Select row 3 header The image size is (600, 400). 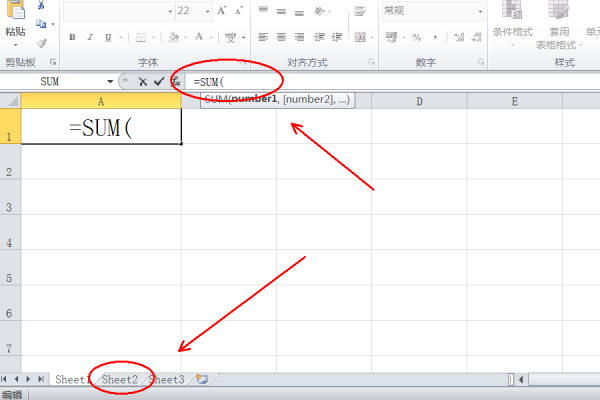point(10,198)
